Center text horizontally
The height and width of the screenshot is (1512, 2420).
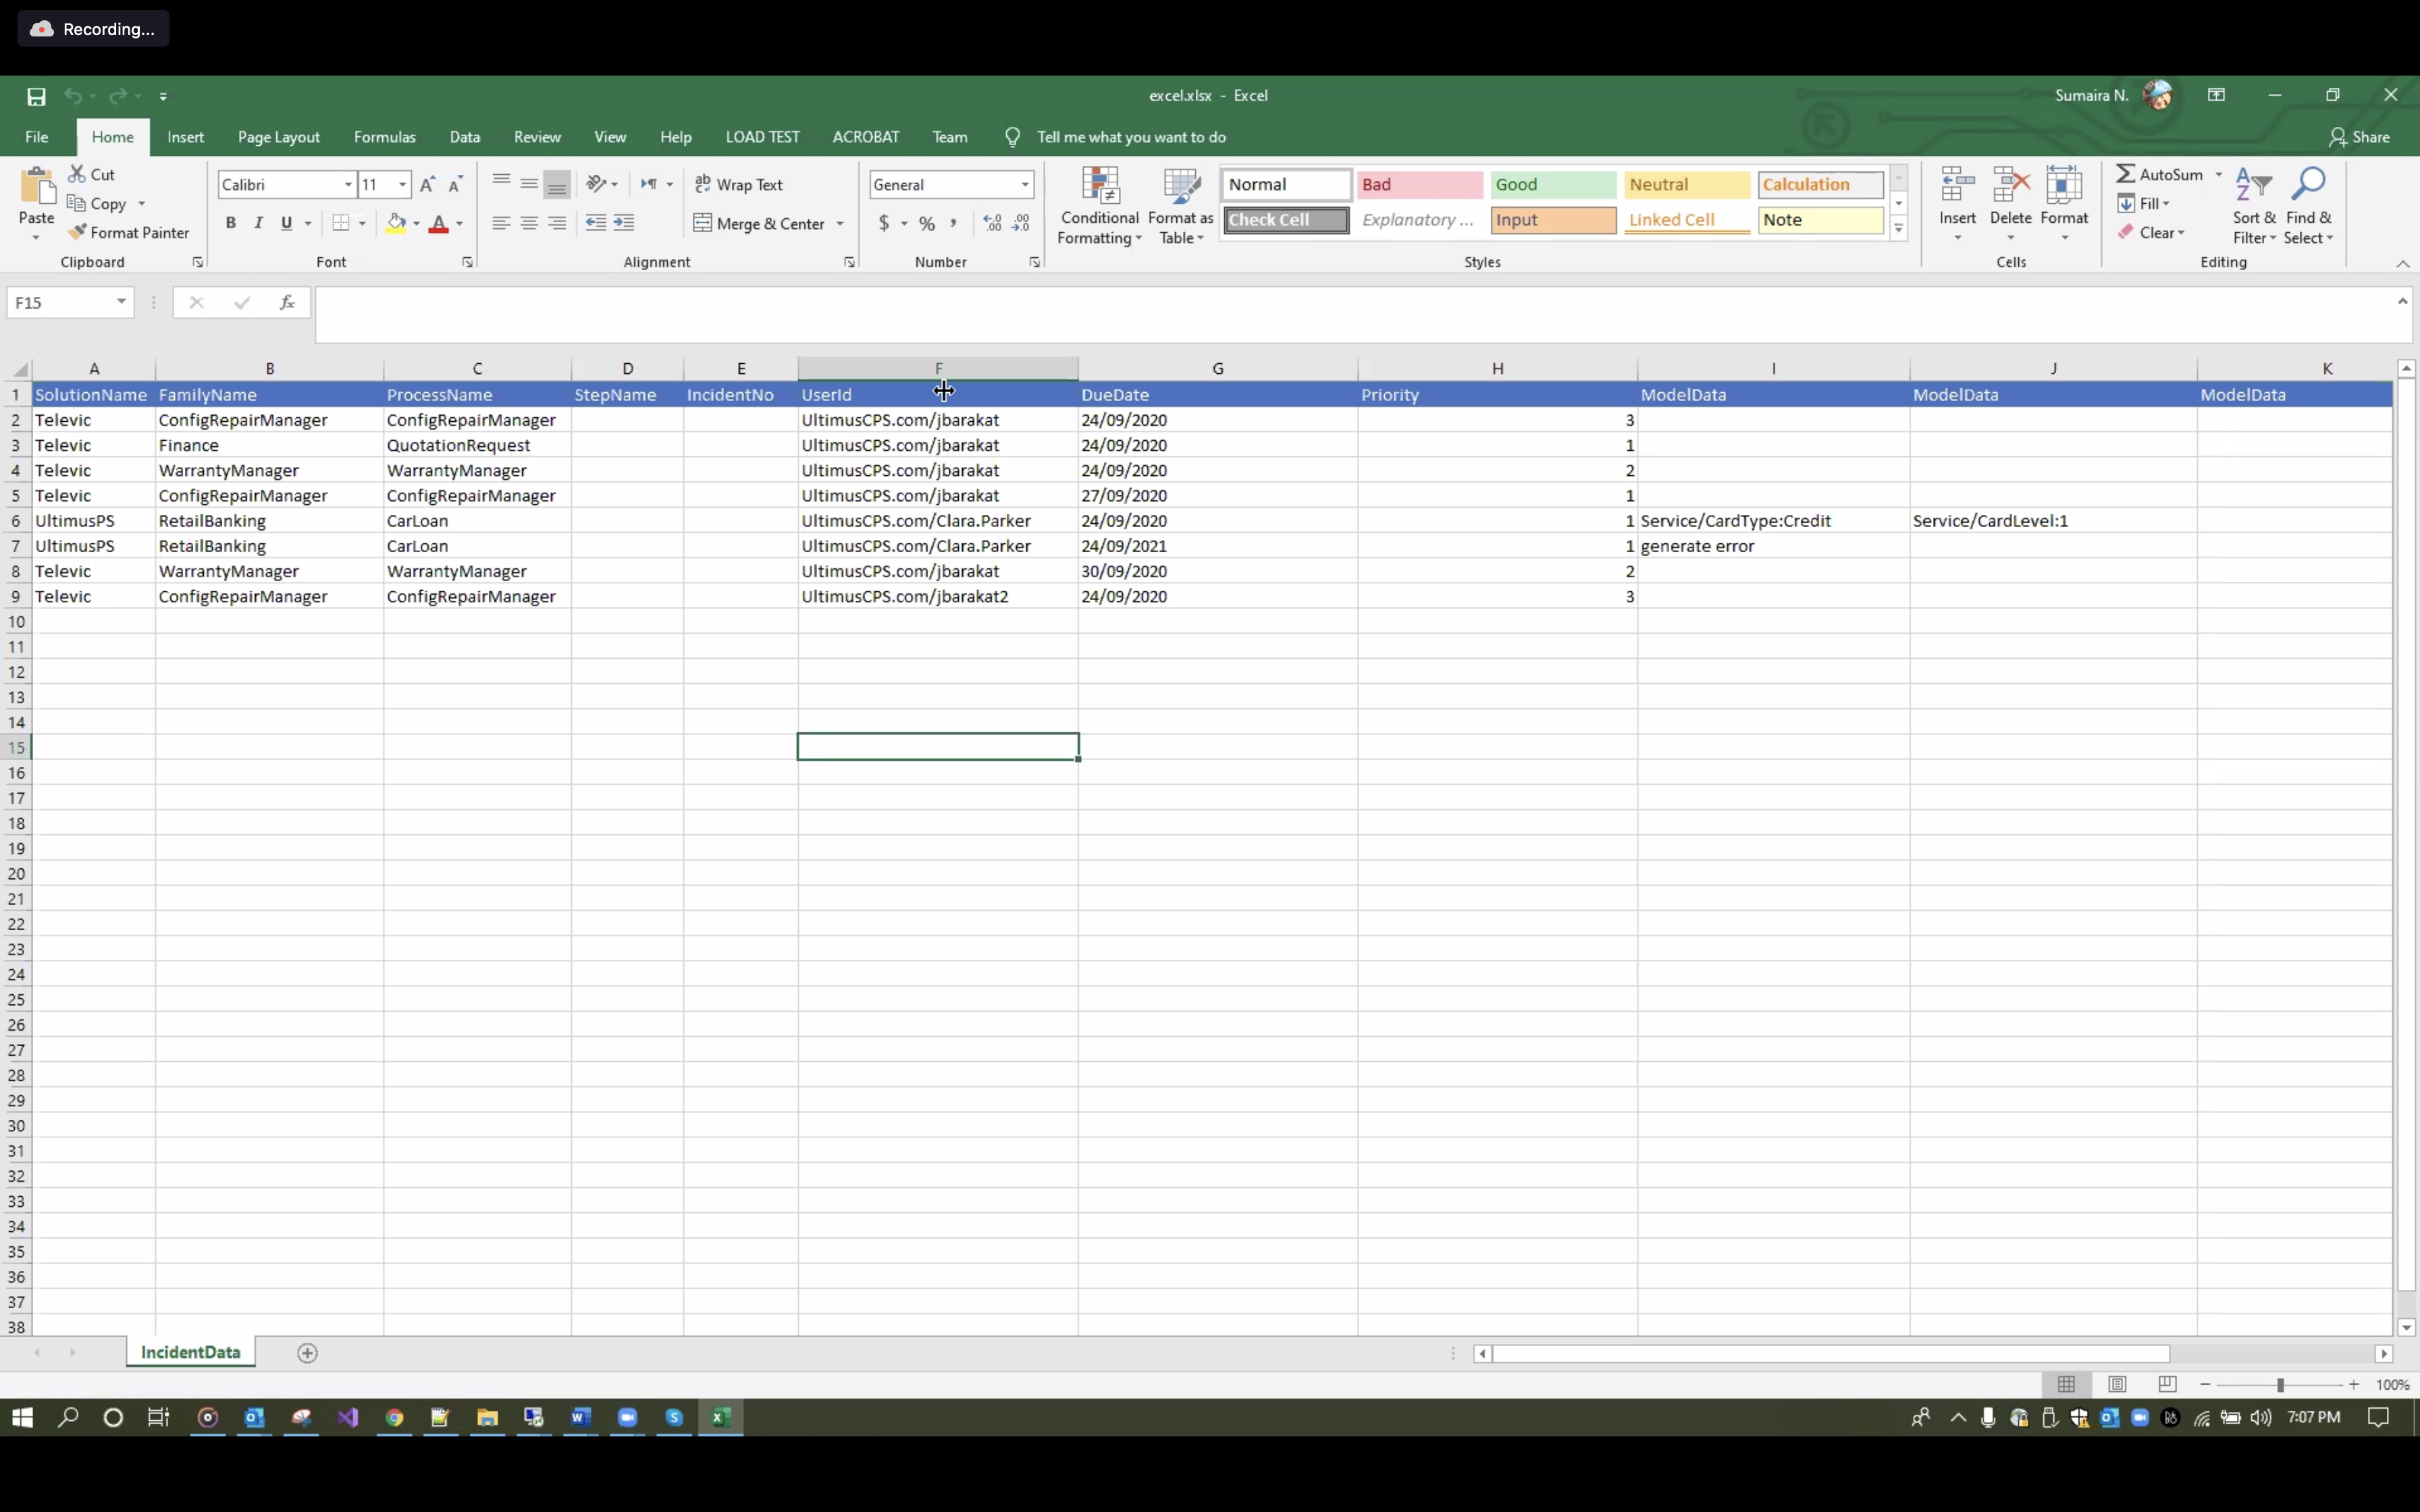(529, 223)
